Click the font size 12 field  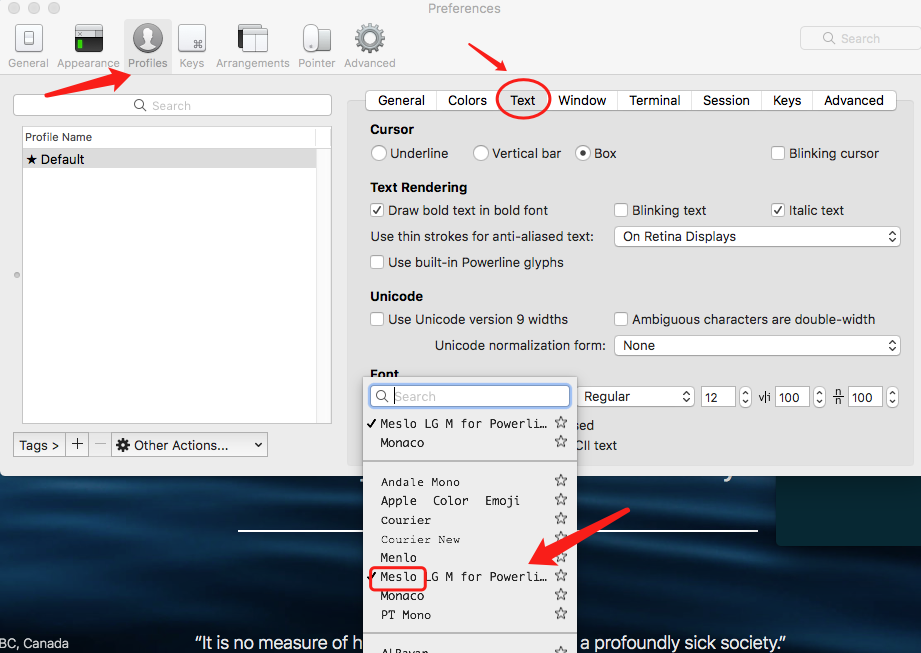[718, 397]
